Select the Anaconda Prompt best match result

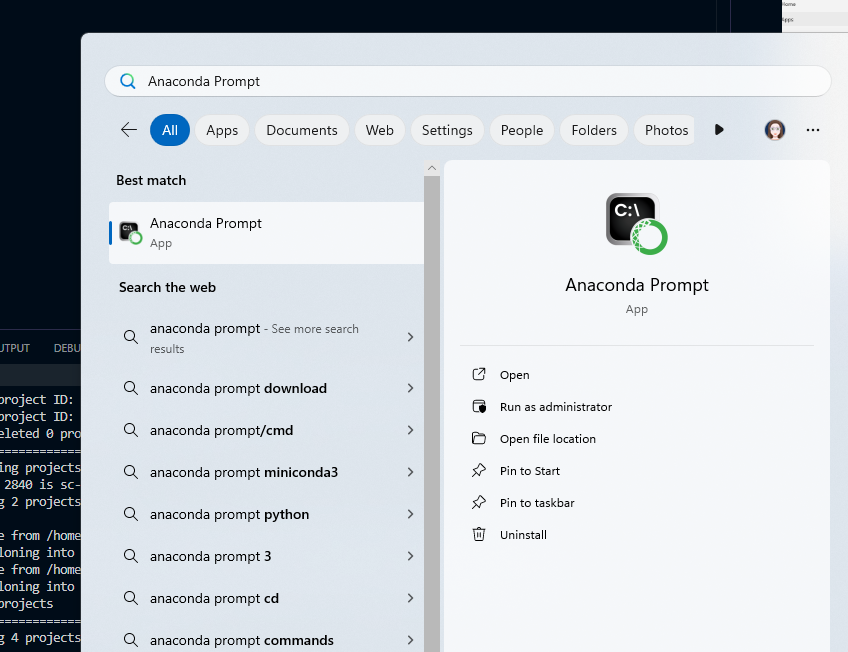tap(266, 233)
